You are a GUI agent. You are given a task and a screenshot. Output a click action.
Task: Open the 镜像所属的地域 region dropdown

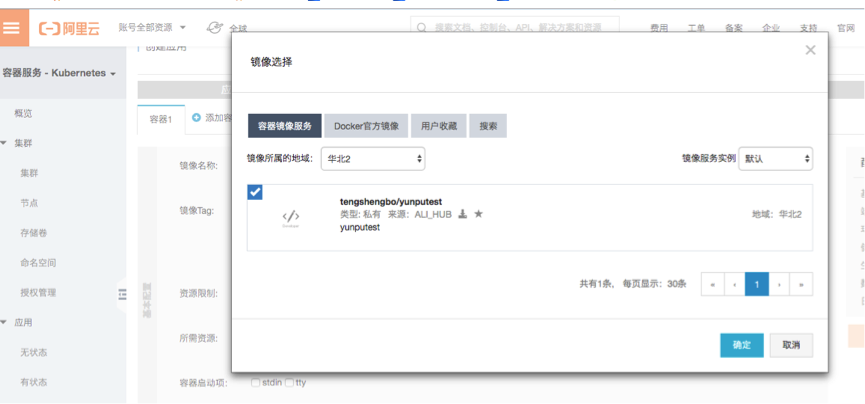(373, 158)
